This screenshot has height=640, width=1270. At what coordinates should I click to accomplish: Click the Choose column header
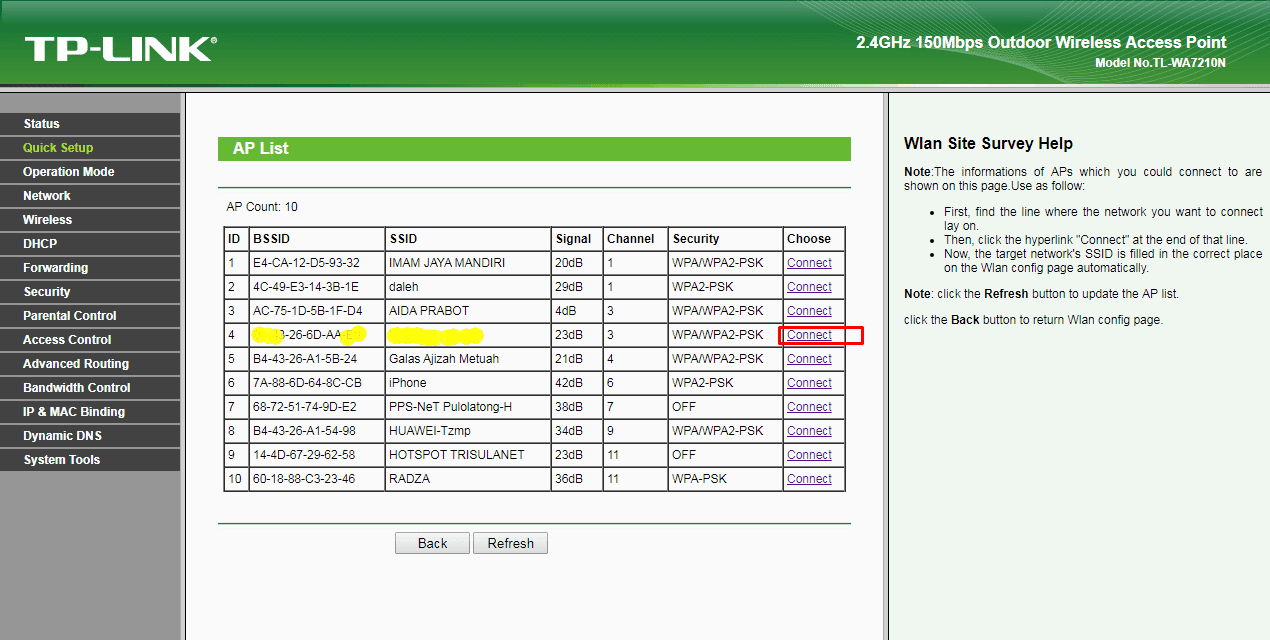pos(814,239)
